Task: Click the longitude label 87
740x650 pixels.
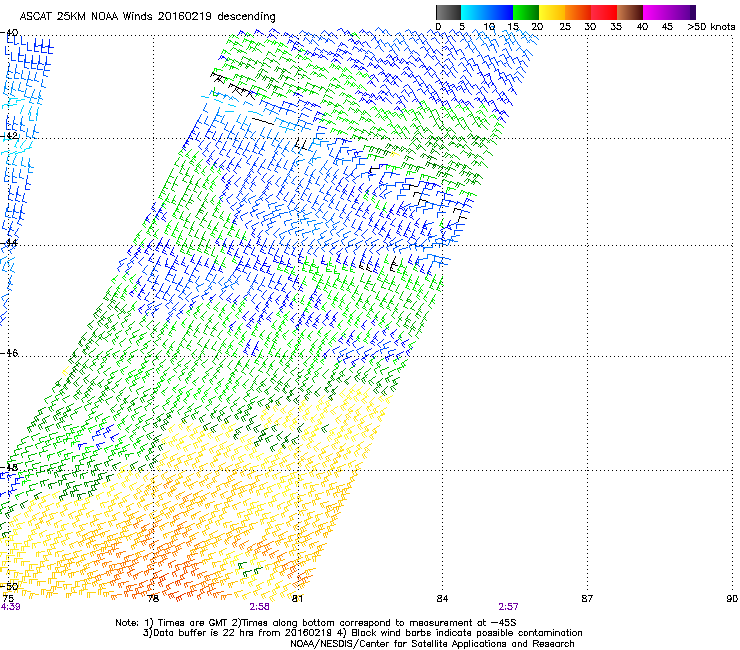Action: [x=587, y=599]
